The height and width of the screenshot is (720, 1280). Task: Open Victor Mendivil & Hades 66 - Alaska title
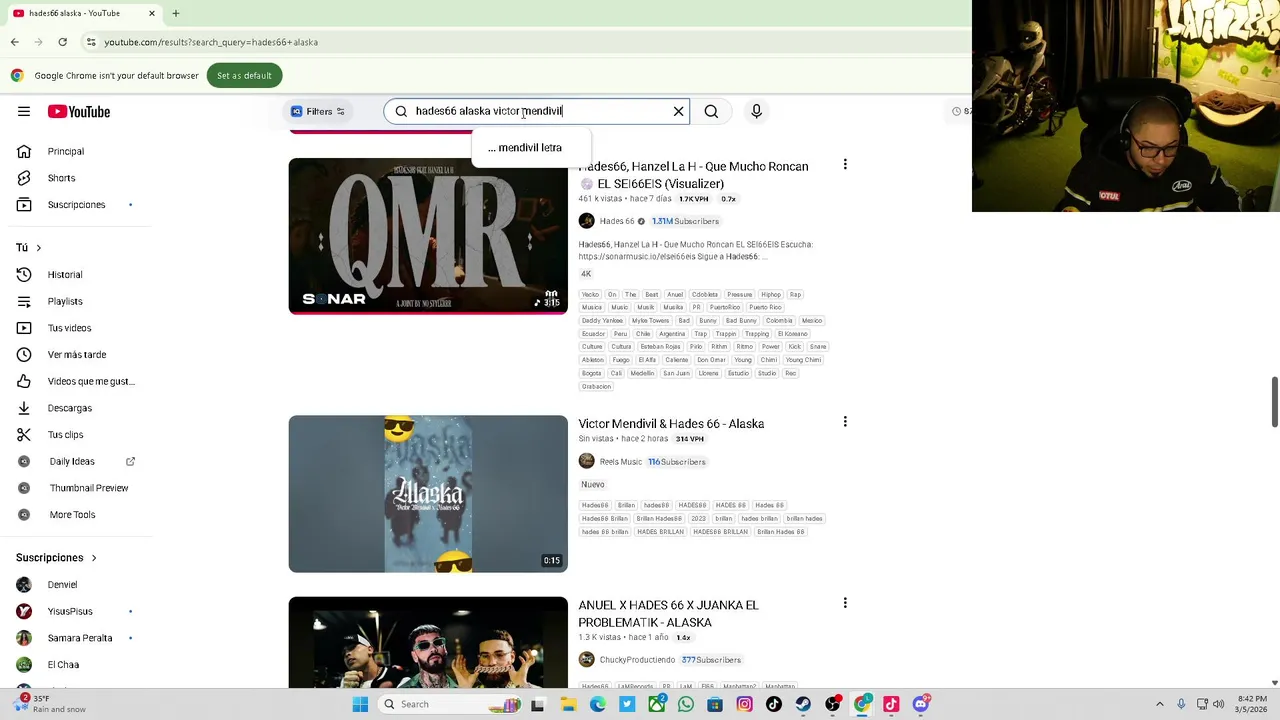coord(671,424)
